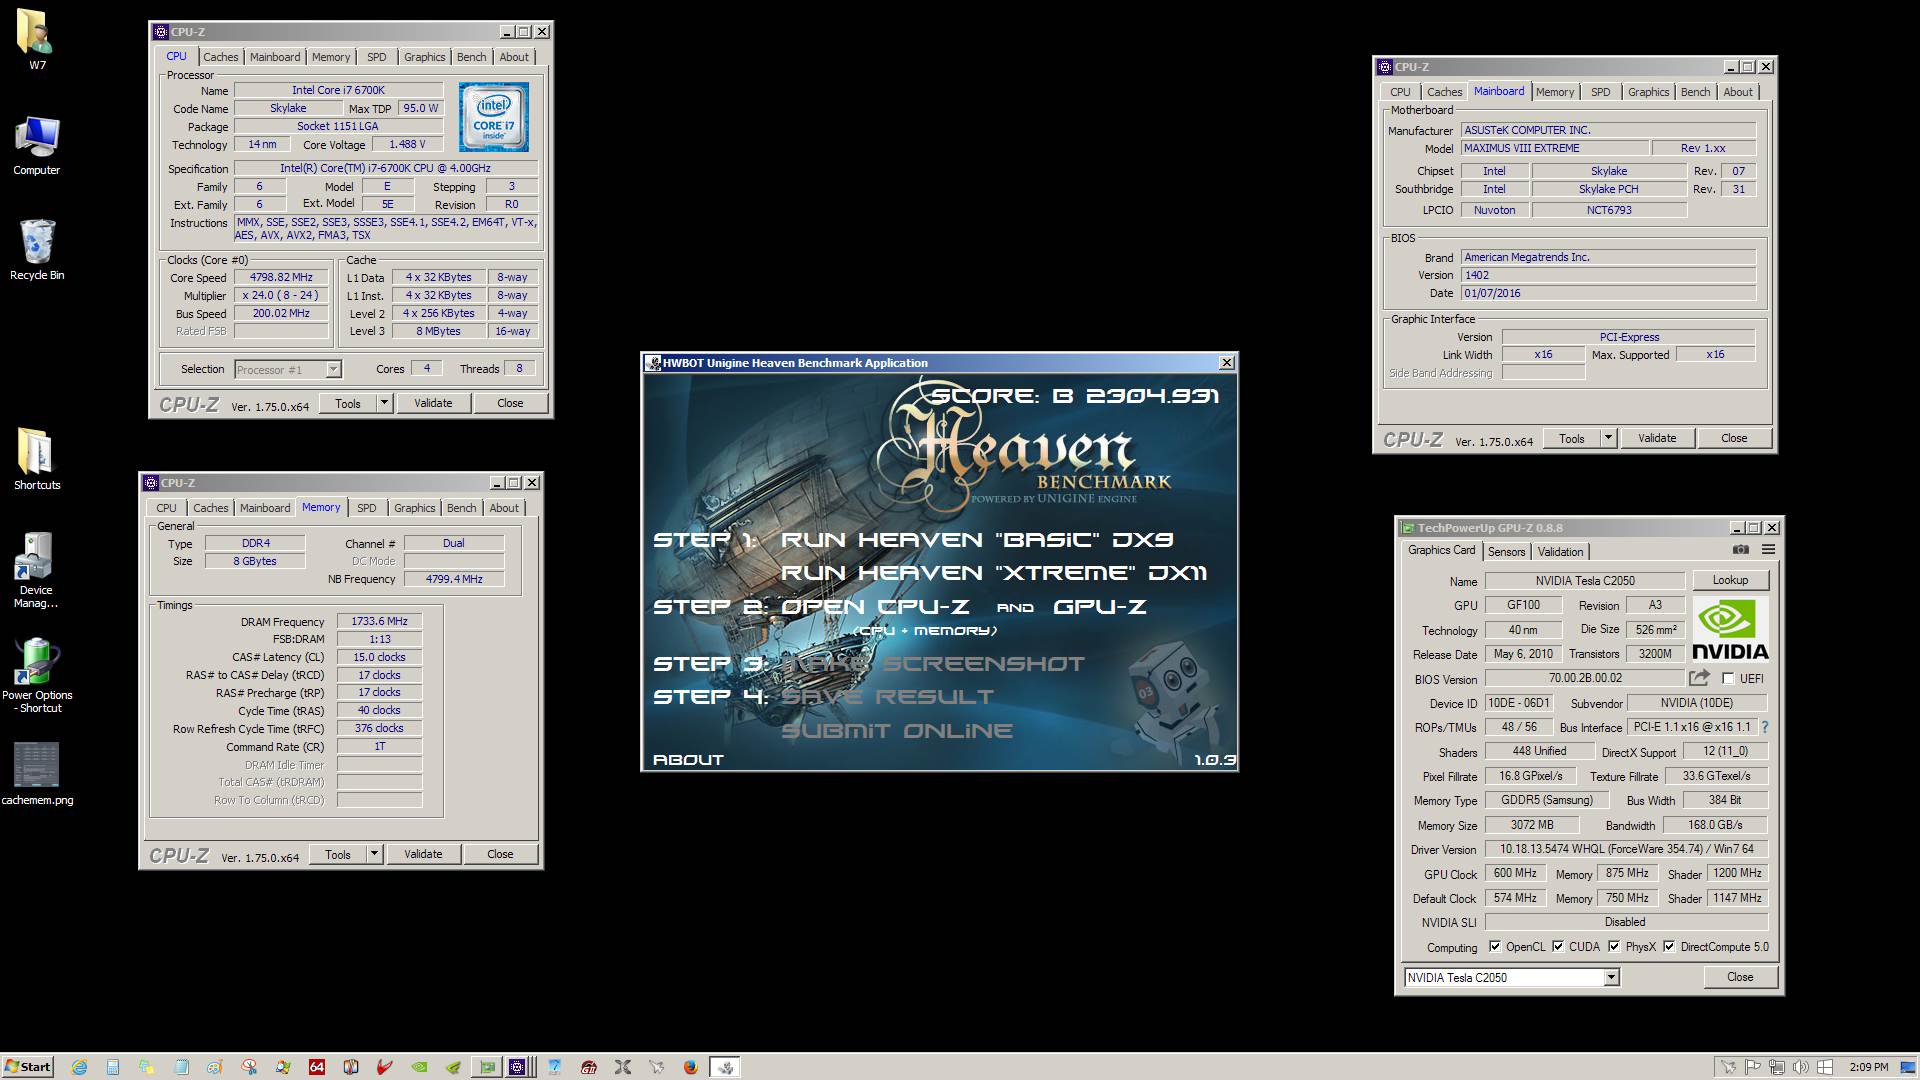This screenshot has height=1080, width=1920.
Task: Open the NVIDIA Tesla C2050 GPU selector dropdown
Action: pyautogui.click(x=1611, y=978)
